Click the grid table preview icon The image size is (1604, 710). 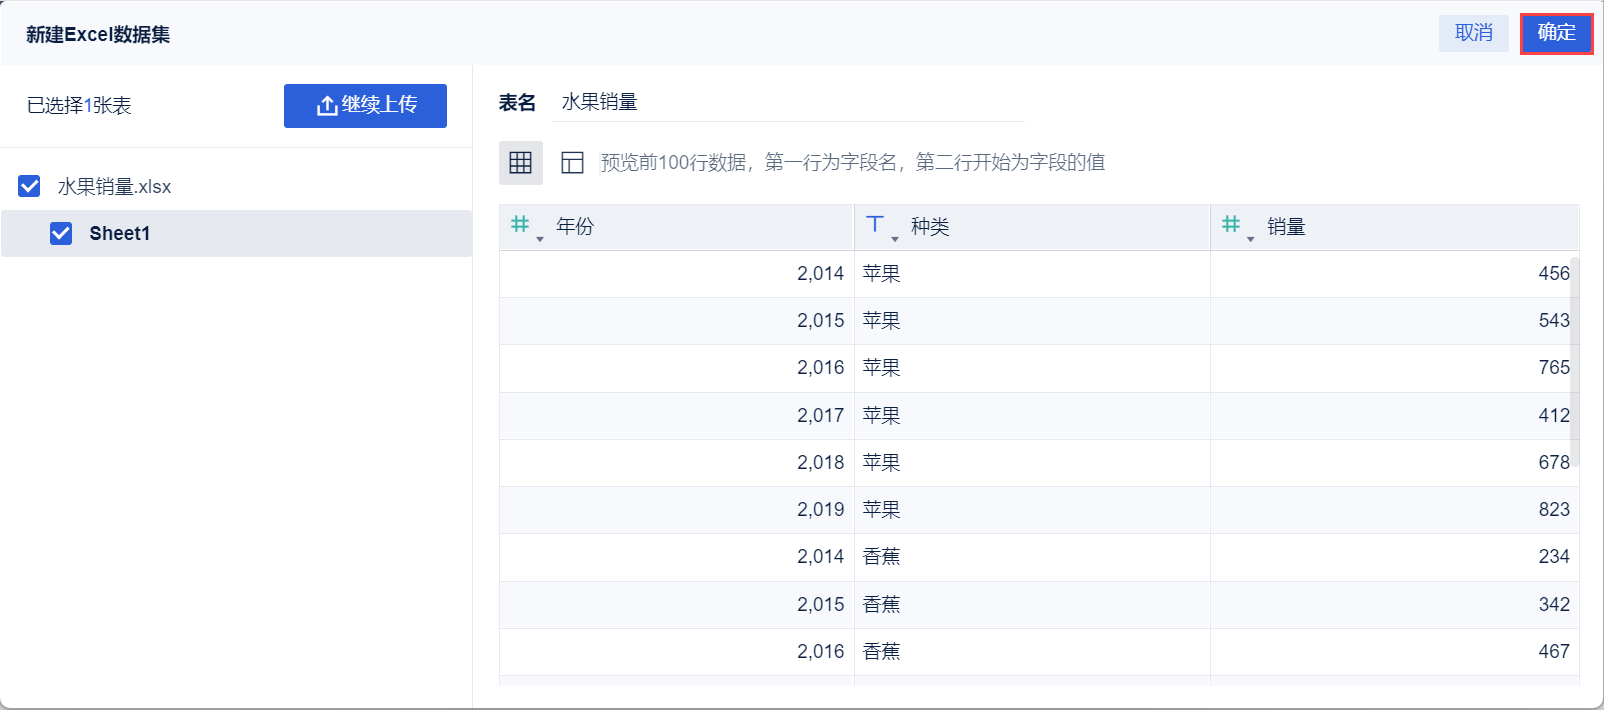tap(520, 163)
